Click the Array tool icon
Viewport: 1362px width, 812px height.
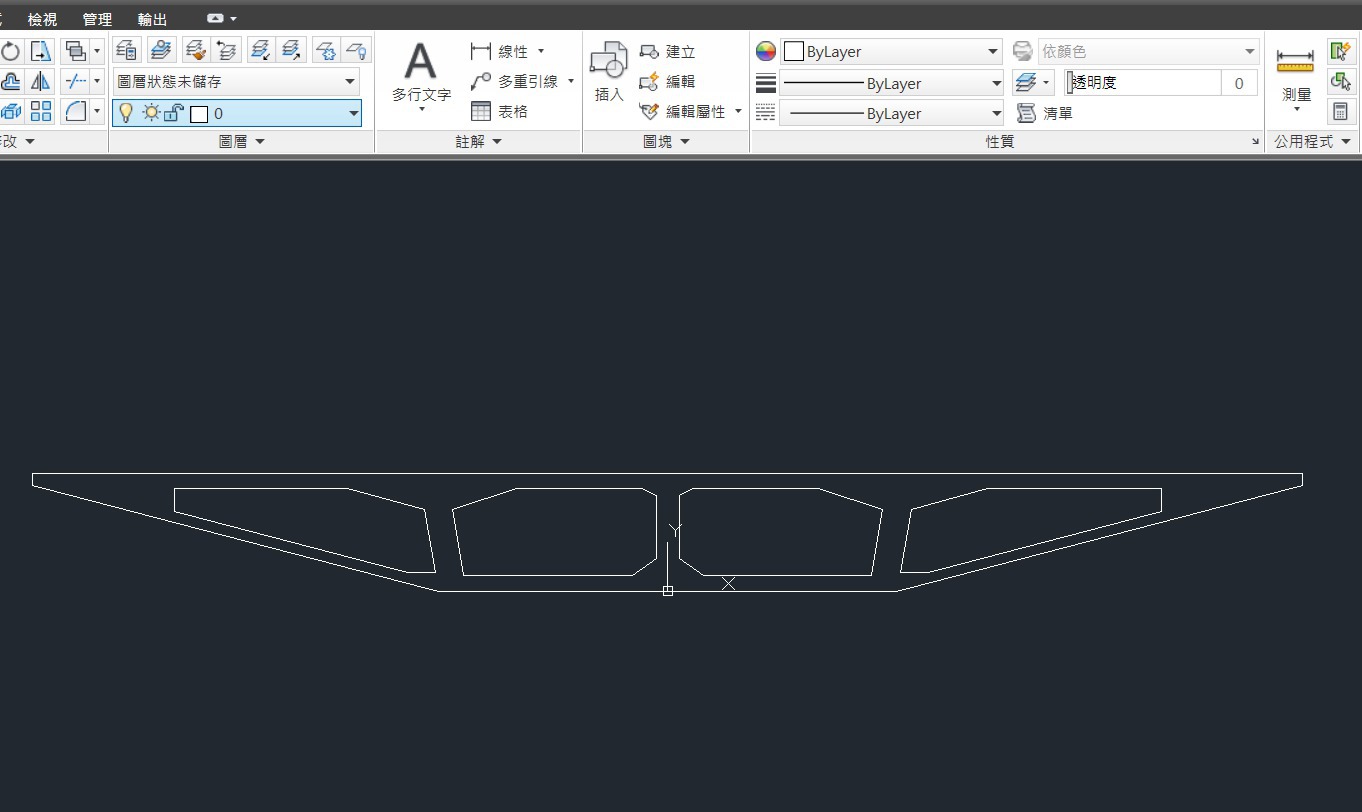coord(41,111)
